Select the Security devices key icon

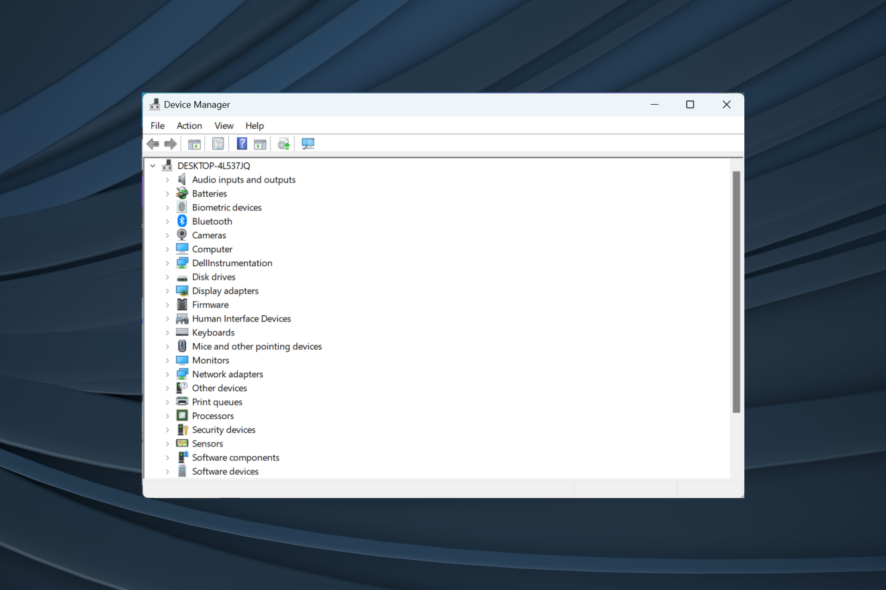(182, 430)
